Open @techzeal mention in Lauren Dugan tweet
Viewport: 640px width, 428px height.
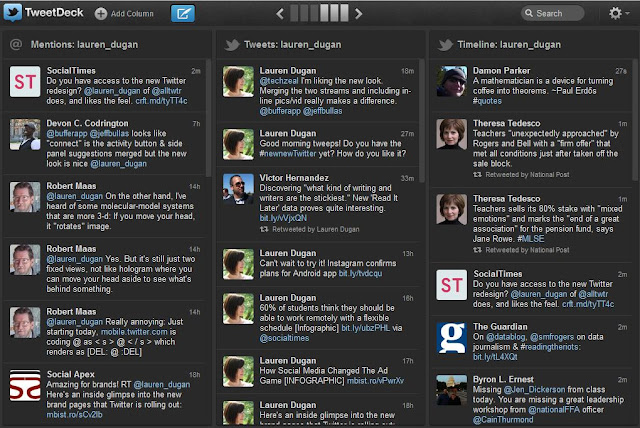279,81
